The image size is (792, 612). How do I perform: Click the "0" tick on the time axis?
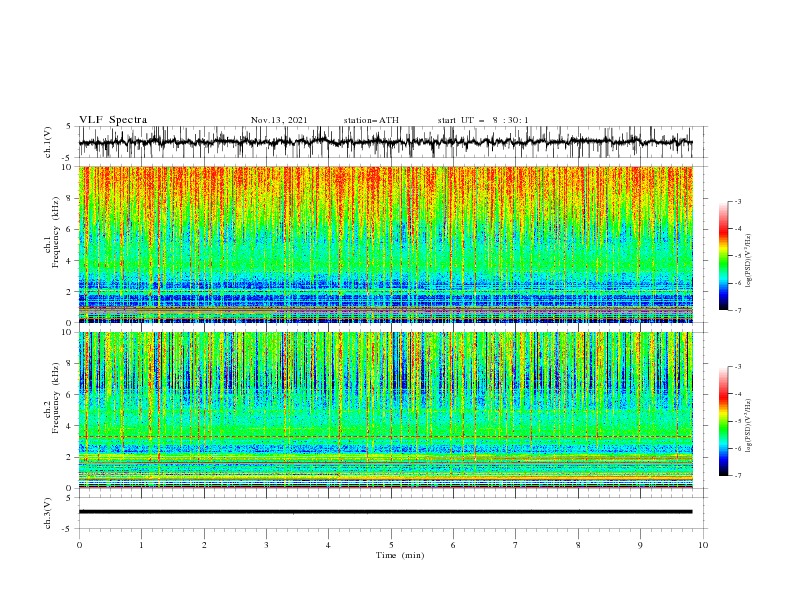(79, 545)
